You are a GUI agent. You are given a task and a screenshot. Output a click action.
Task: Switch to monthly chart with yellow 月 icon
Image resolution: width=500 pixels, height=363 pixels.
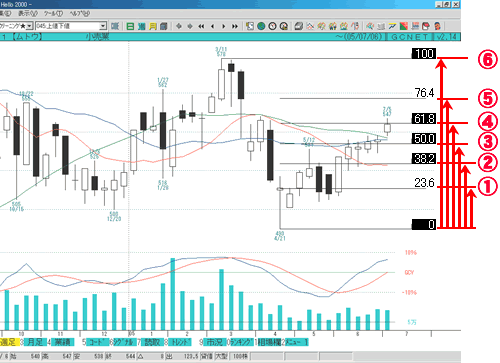point(152,26)
